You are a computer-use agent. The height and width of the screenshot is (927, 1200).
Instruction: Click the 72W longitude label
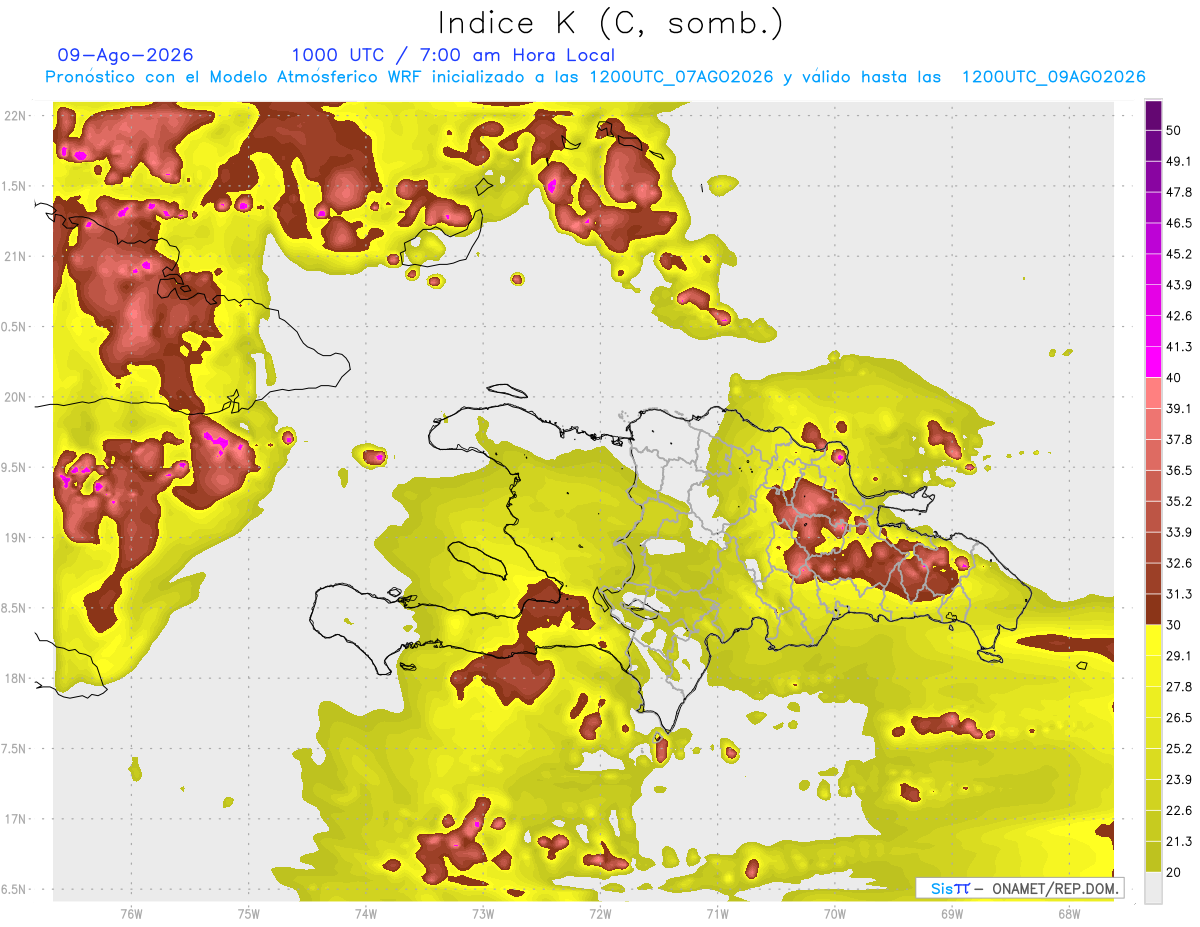(600, 913)
